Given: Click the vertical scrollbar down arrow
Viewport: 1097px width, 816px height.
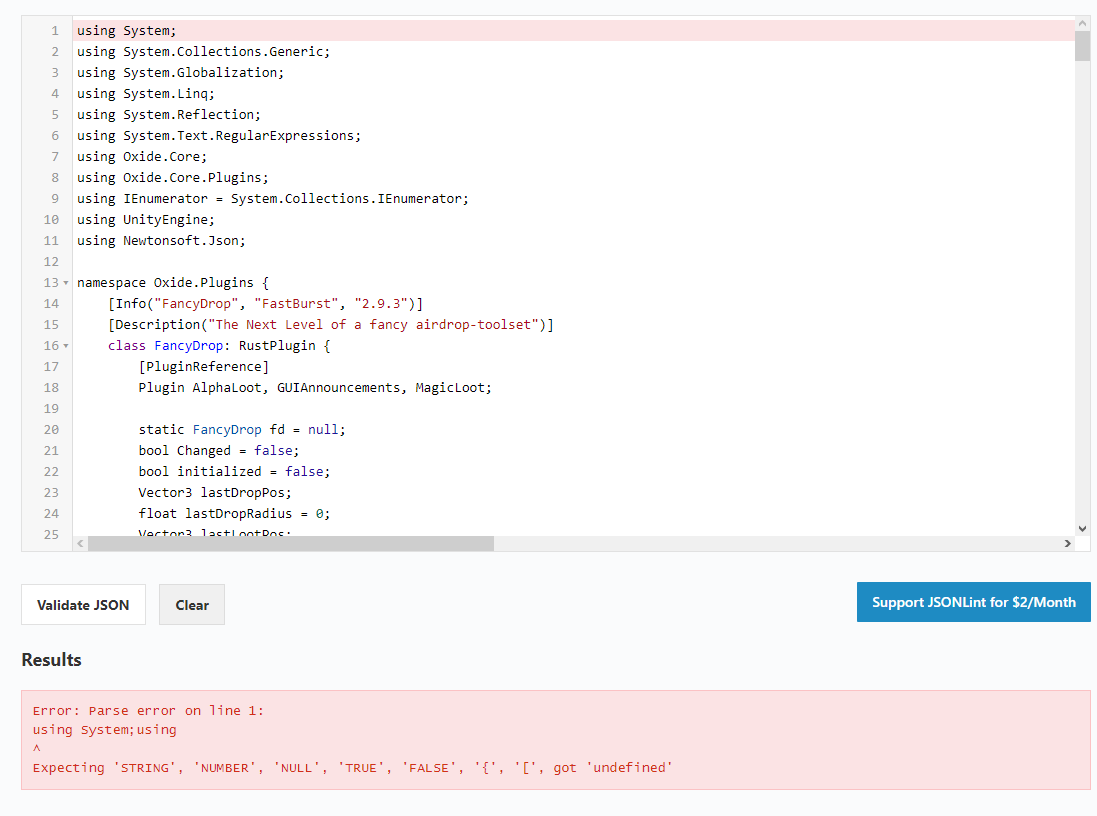Looking at the screenshot, I should (x=1082, y=529).
